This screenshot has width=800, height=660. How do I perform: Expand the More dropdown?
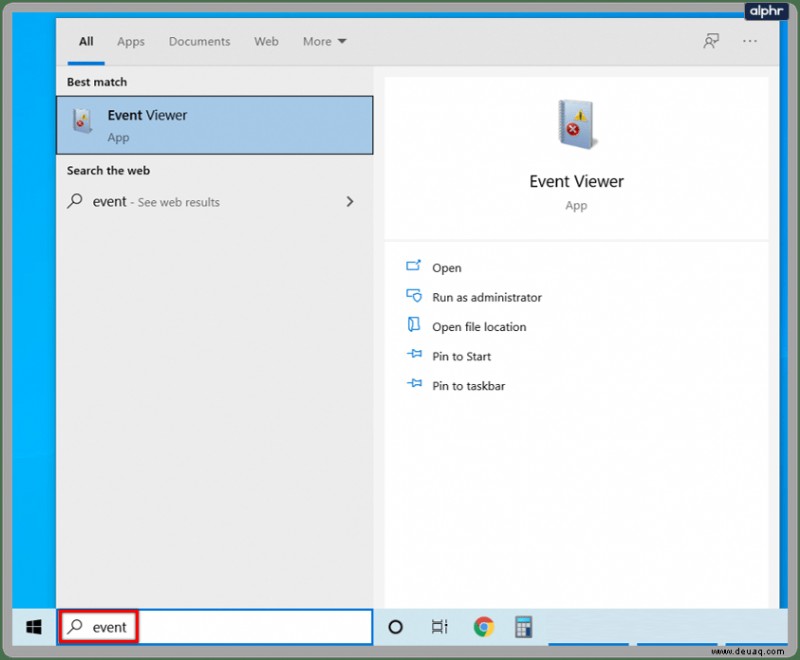[x=324, y=41]
